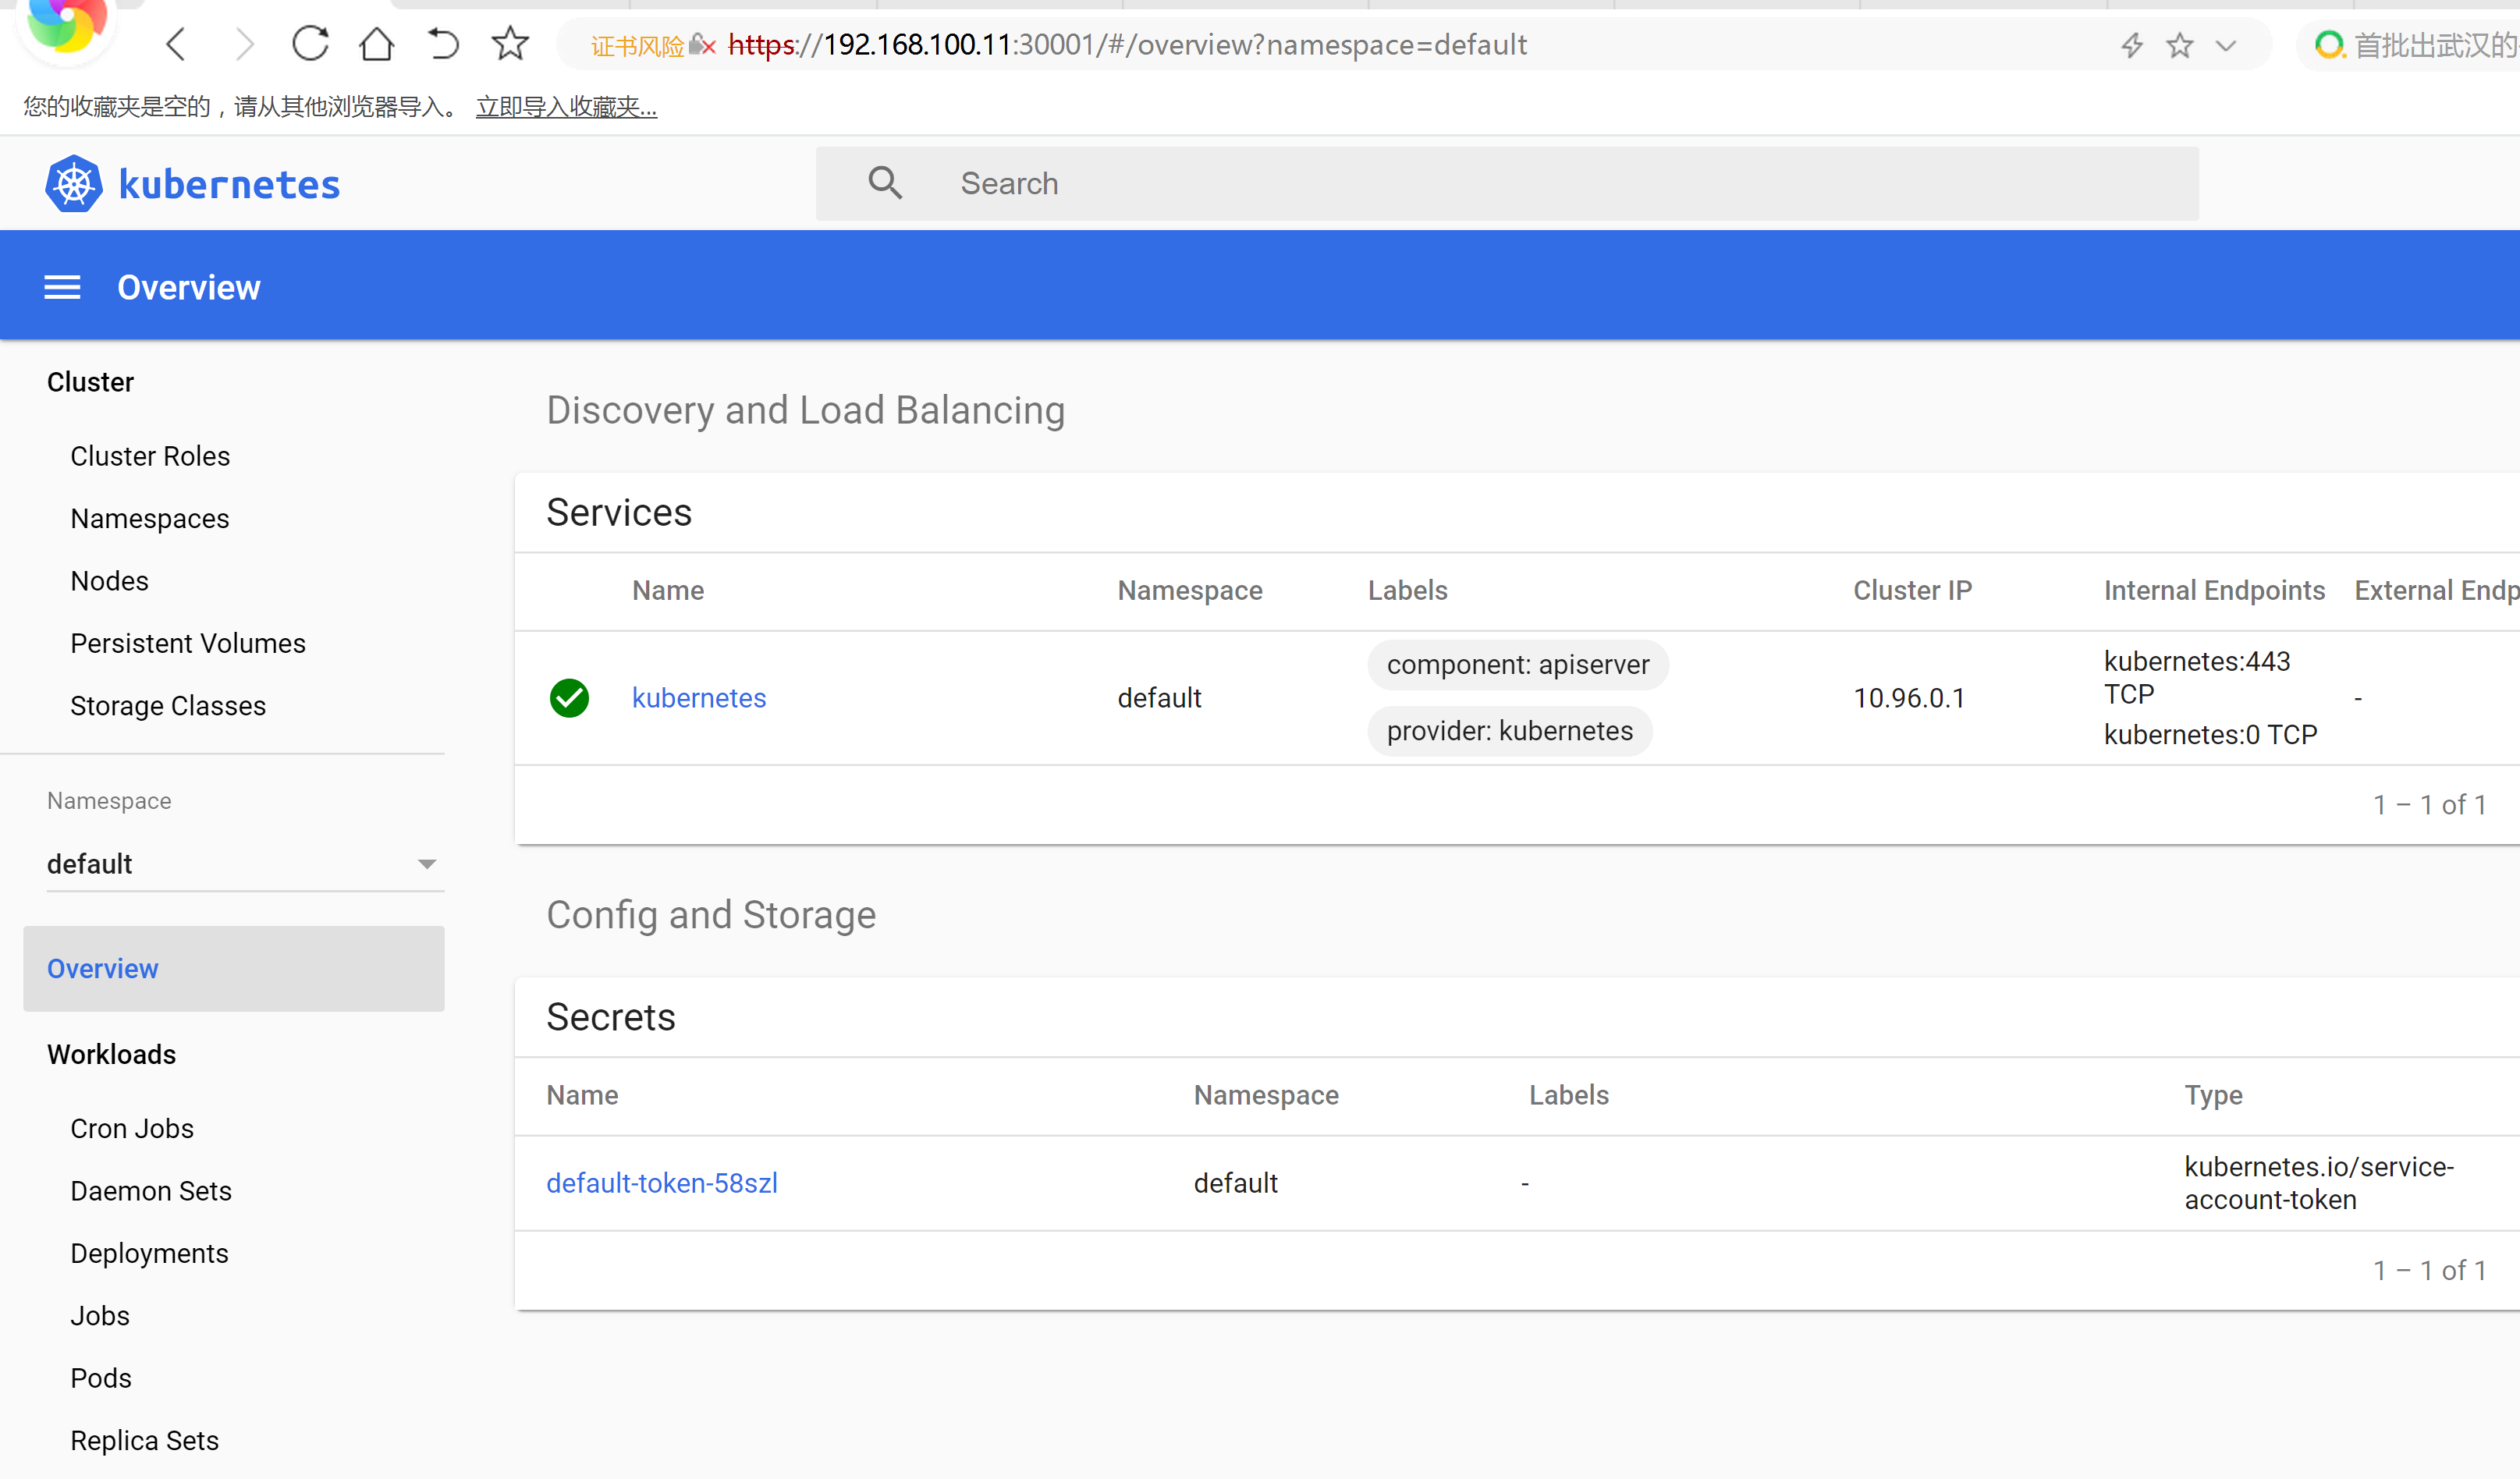Click the lightning speed-mode icon in address bar
2520x1479 pixels.
[x=2132, y=45]
